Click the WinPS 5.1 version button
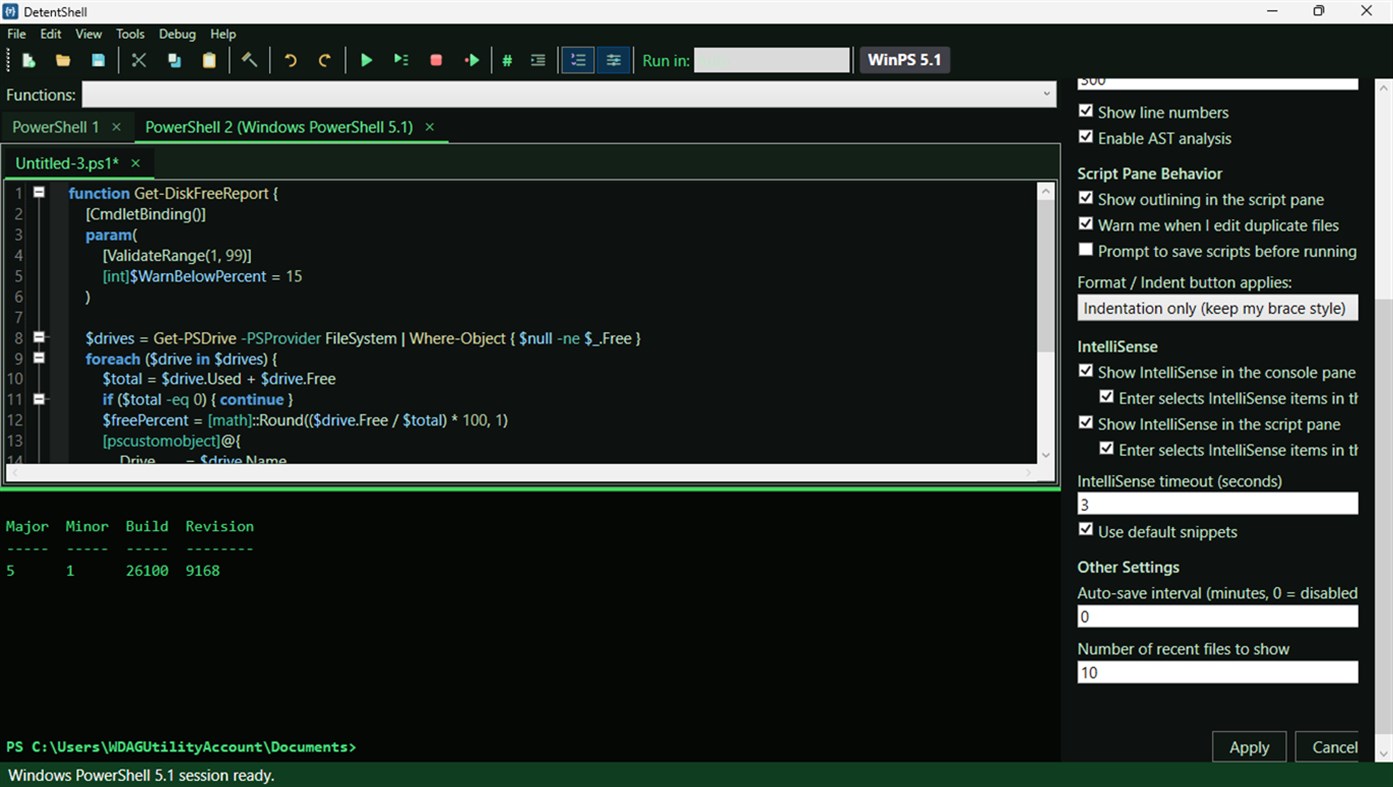This screenshot has width=1393, height=787. [x=904, y=60]
